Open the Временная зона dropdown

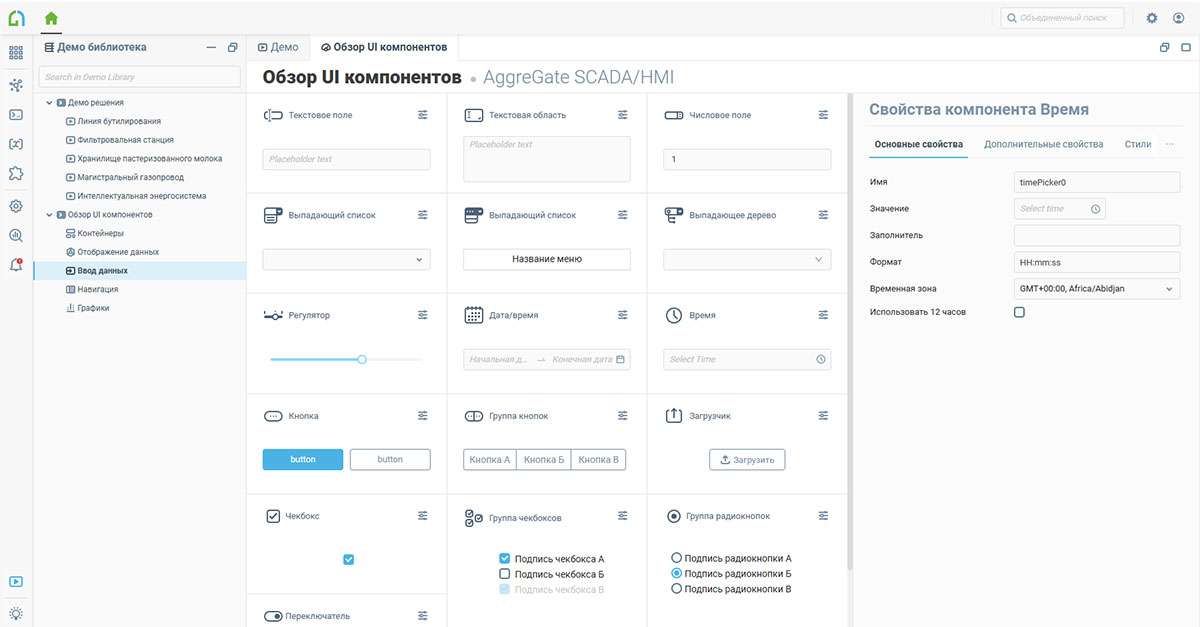[1097, 288]
